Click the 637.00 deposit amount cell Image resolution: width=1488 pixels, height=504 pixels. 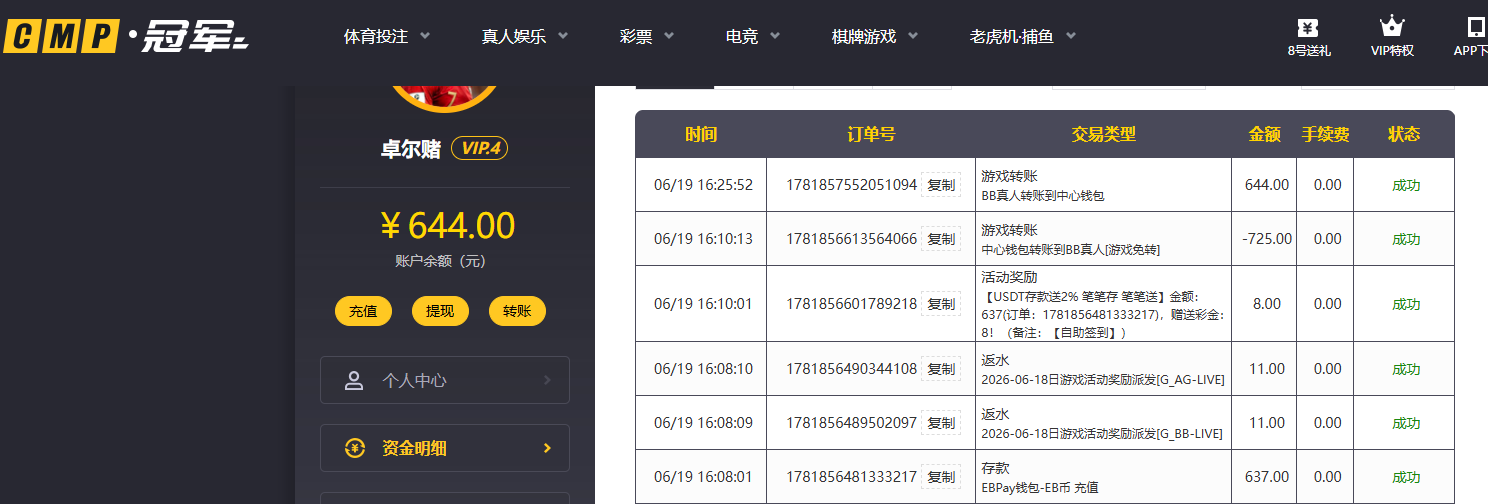pos(1267,477)
